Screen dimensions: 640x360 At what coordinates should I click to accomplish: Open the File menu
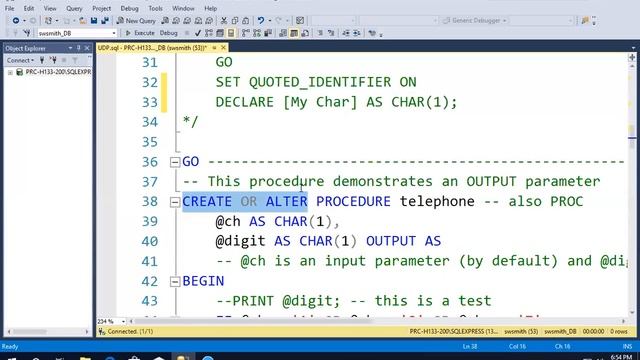pyautogui.click(x=9, y=8)
